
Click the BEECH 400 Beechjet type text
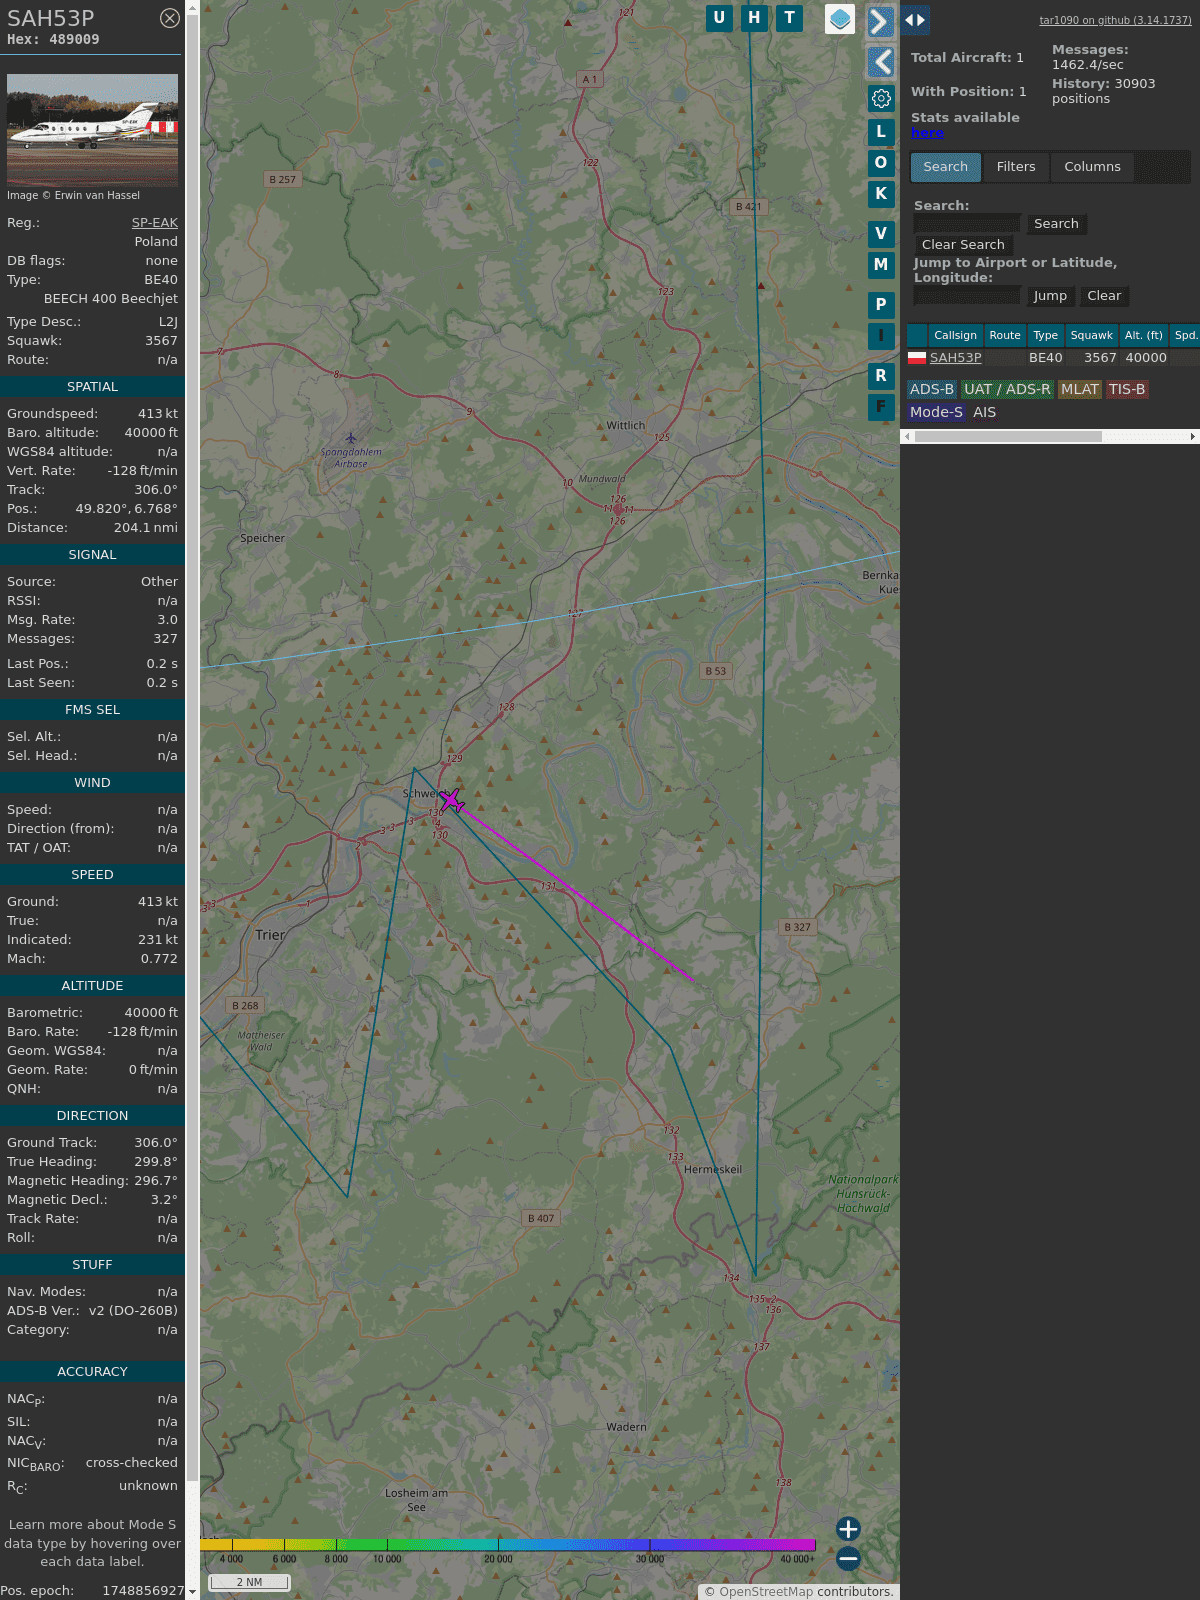pyautogui.click(x=111, y=299)
